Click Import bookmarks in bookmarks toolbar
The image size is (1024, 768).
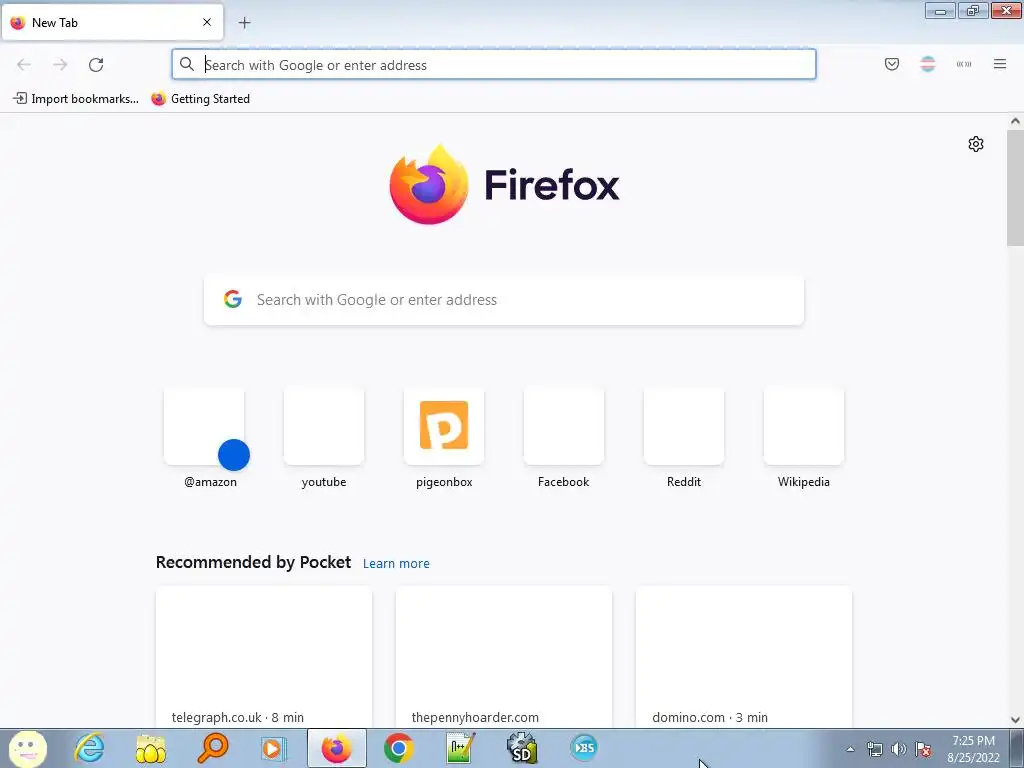[x=76, y=99]
